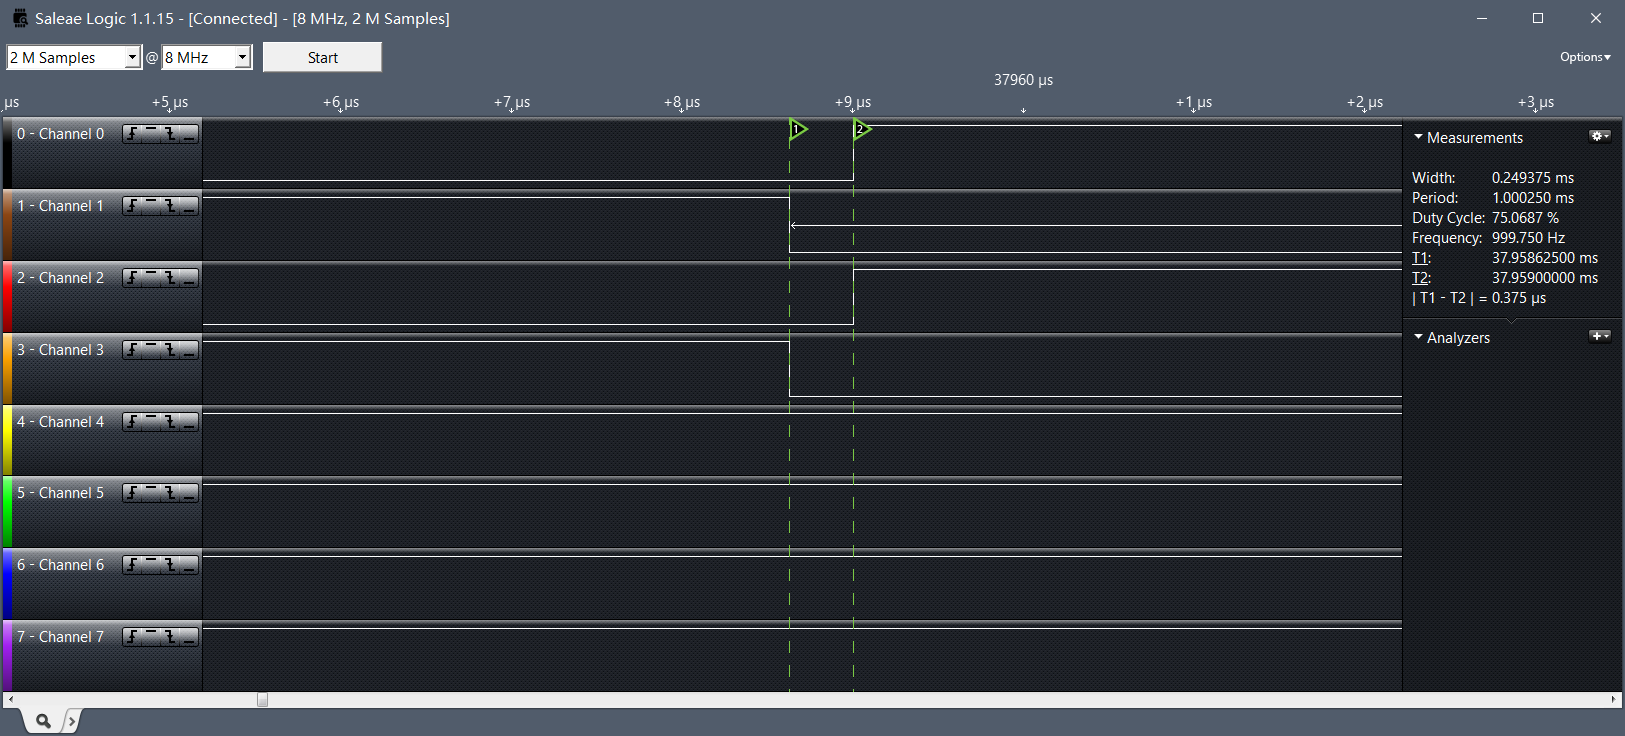Viewport: 1625px width, 736px height.
Task: Set rising edge trigger on Channel 7
Action: point(132,637)
